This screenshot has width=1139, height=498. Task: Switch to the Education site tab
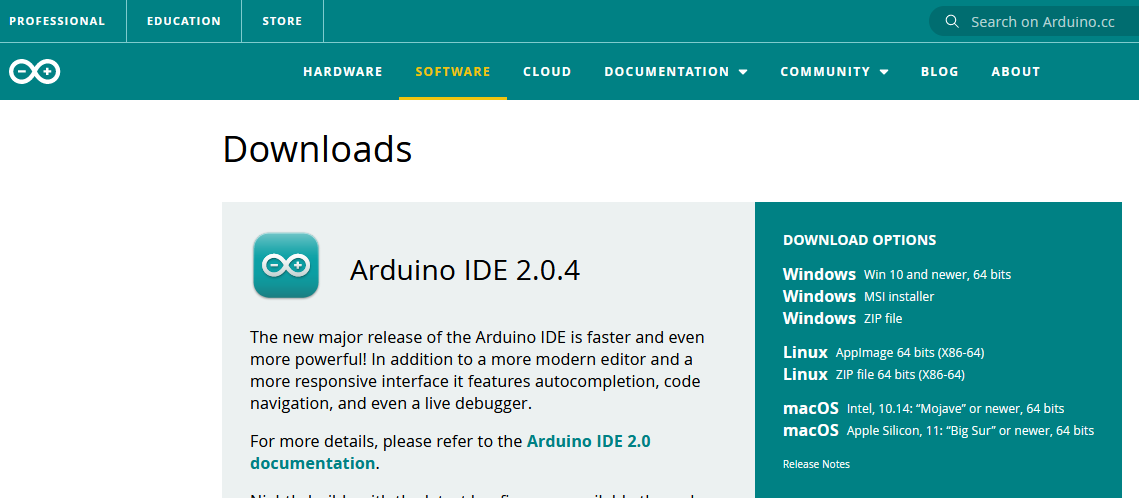[x=183, y=21]
